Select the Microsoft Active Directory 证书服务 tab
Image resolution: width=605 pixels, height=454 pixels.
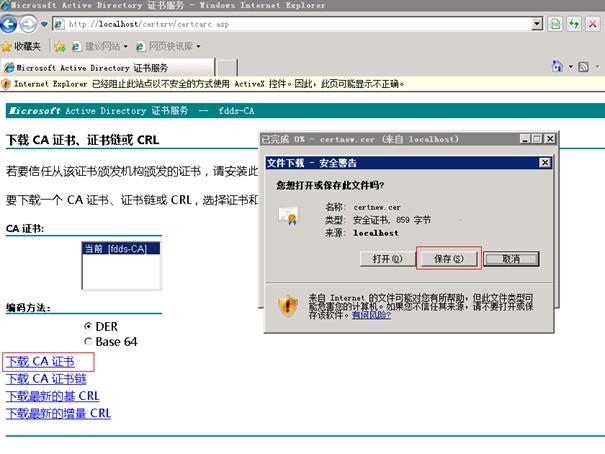[x=108, y=68]
